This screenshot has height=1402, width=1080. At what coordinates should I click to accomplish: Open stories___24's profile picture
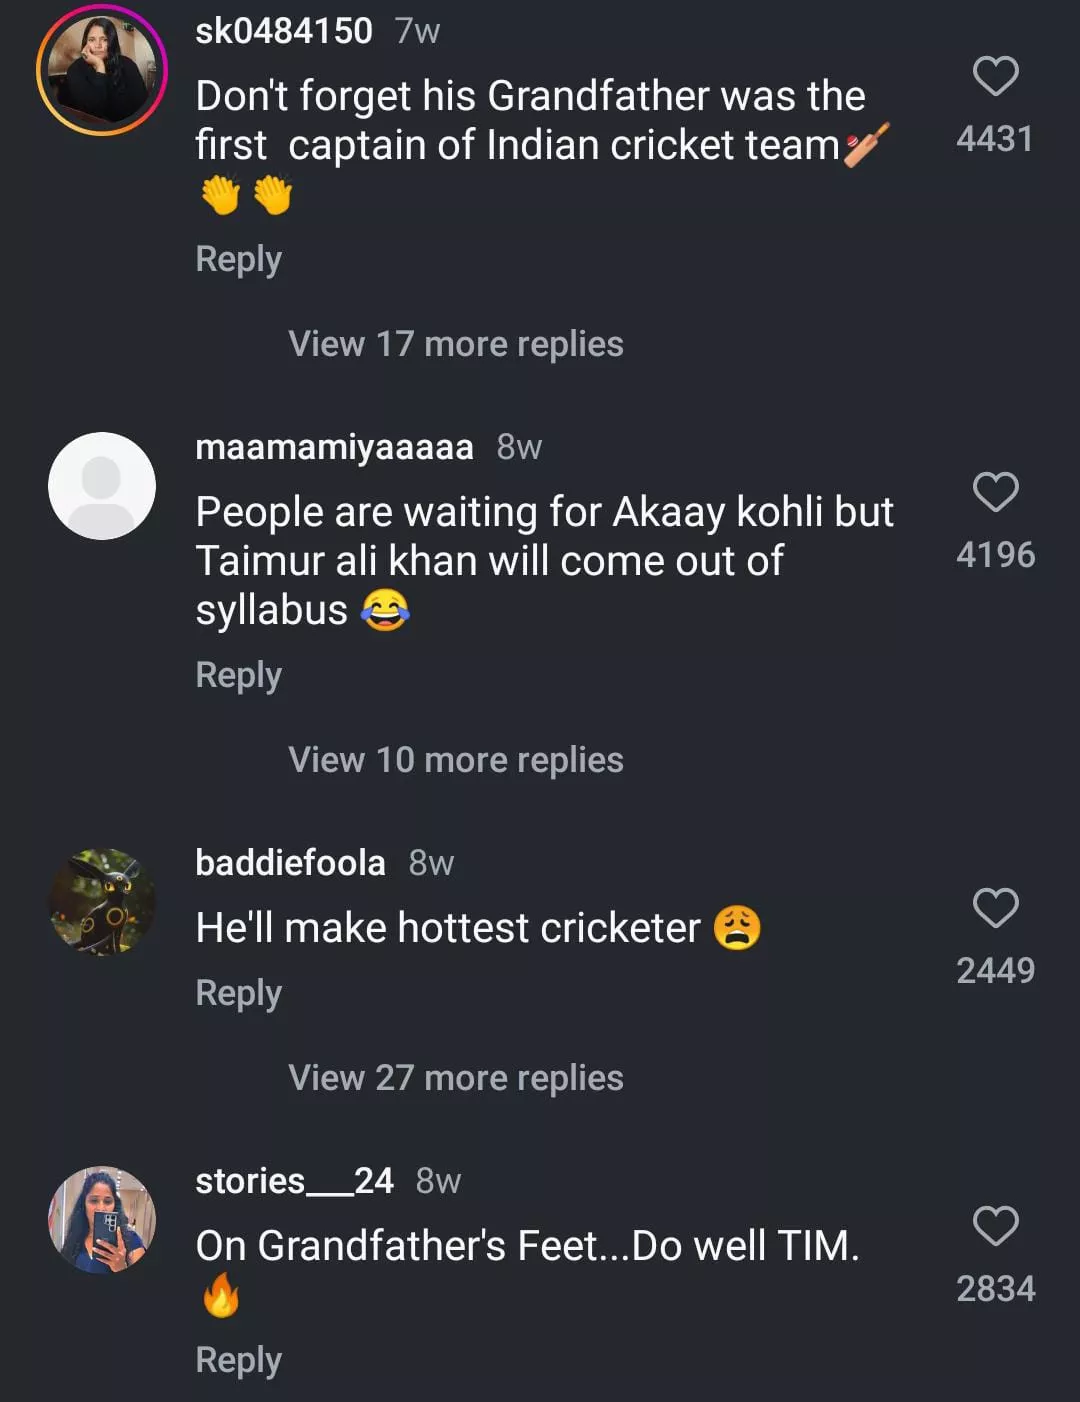(102, 1220)
